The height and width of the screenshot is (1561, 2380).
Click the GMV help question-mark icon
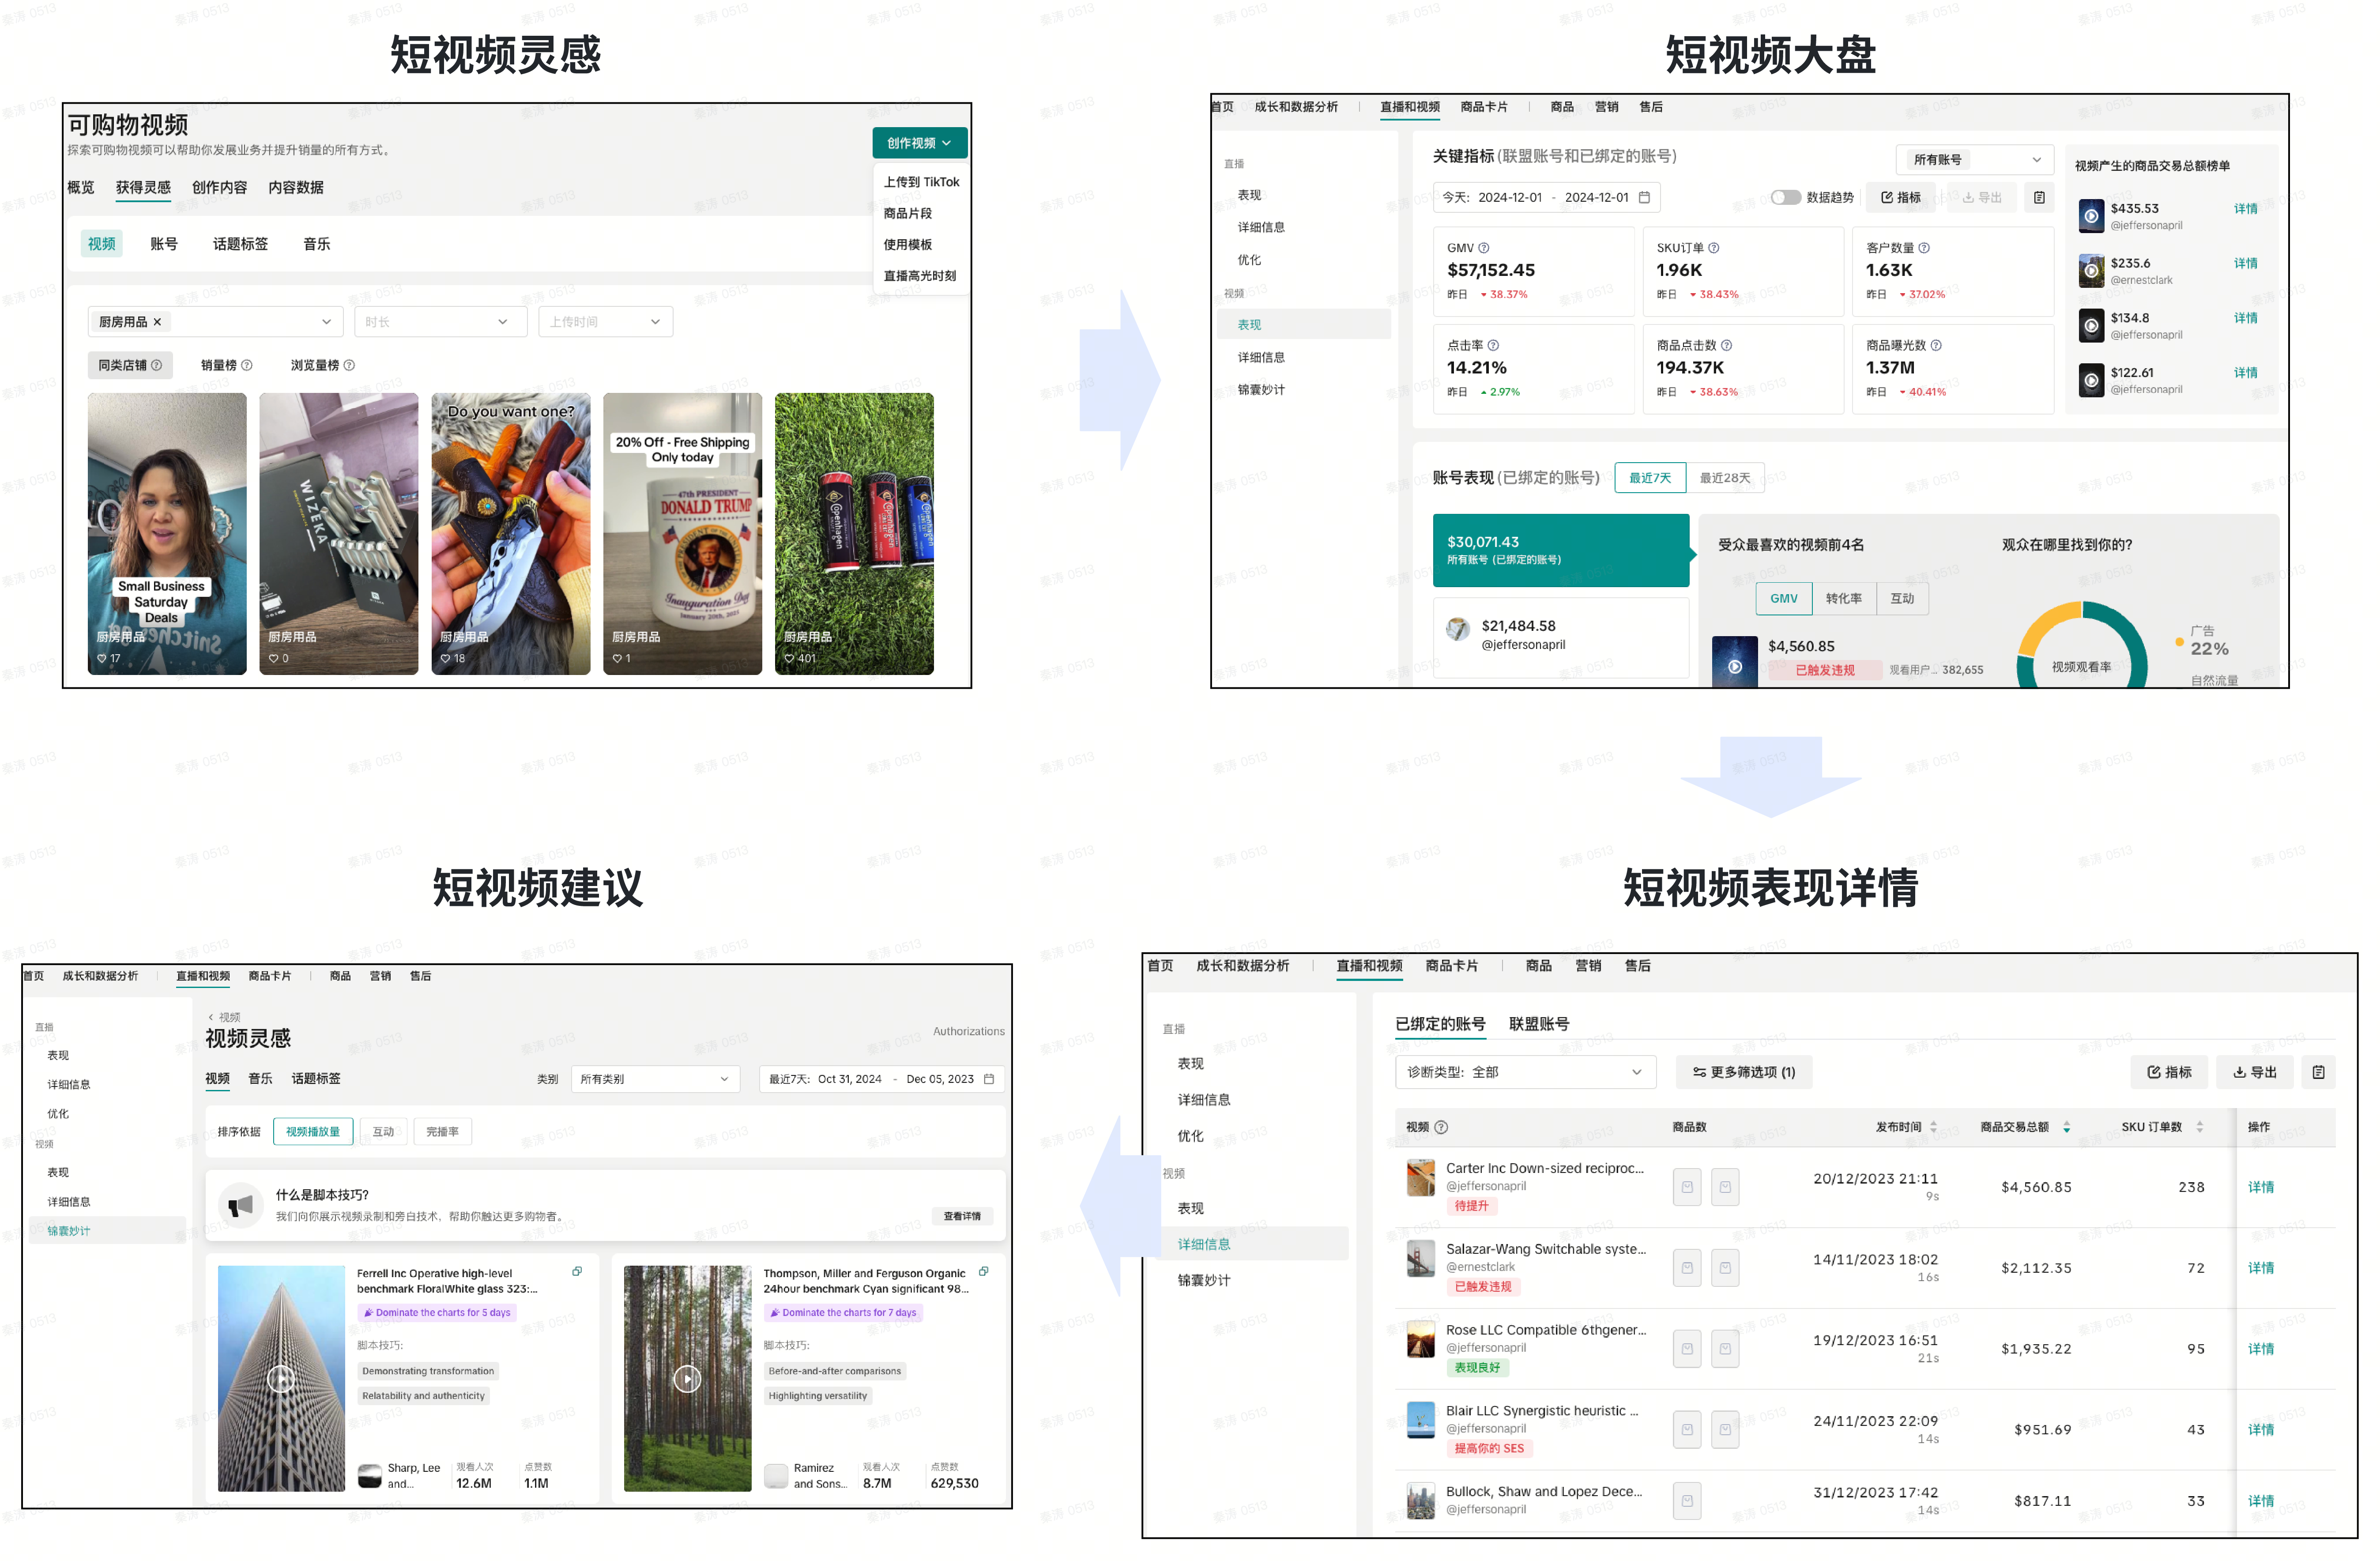click(x=1484, y=248)
